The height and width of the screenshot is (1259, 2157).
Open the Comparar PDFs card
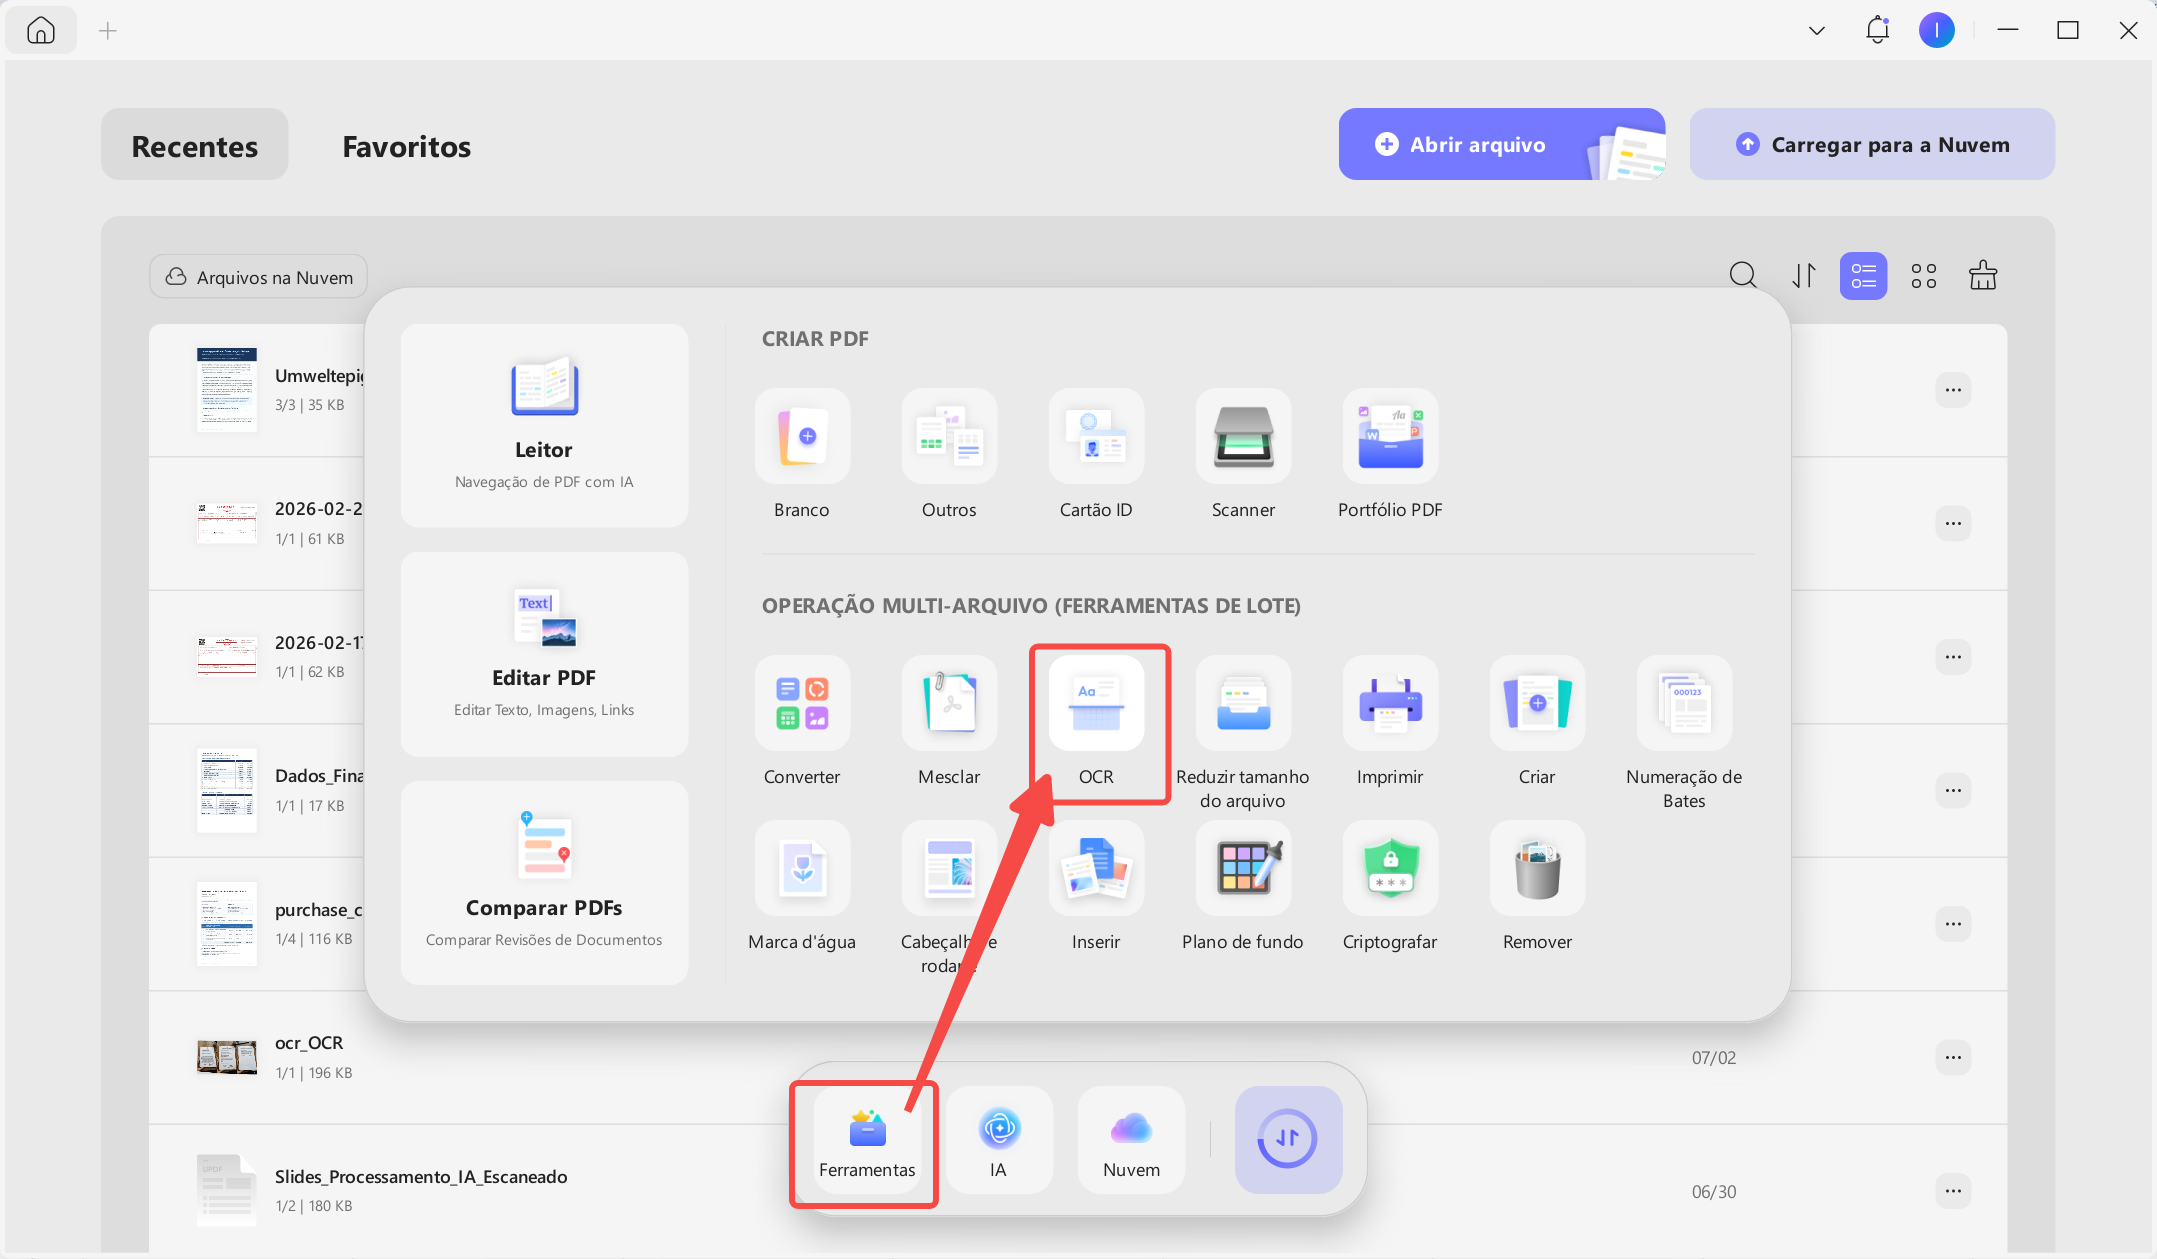coord(544,883)
